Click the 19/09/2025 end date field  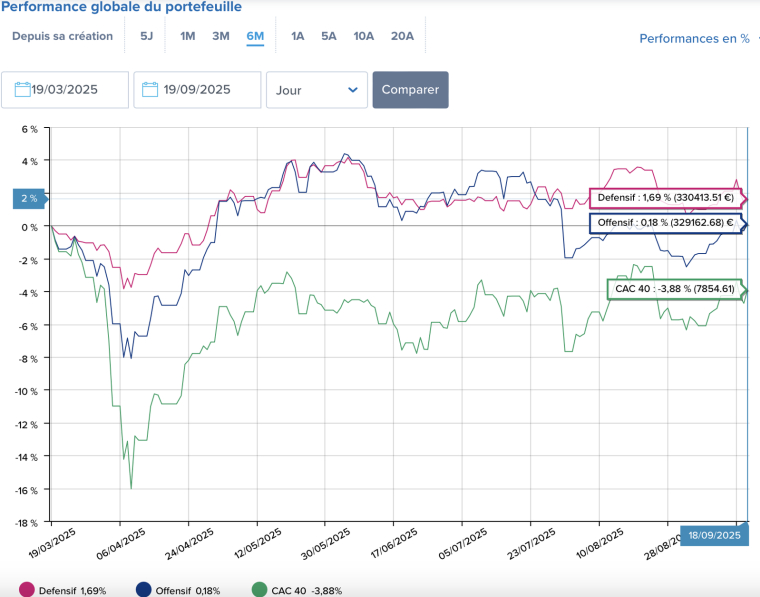[x=204, y=90]
